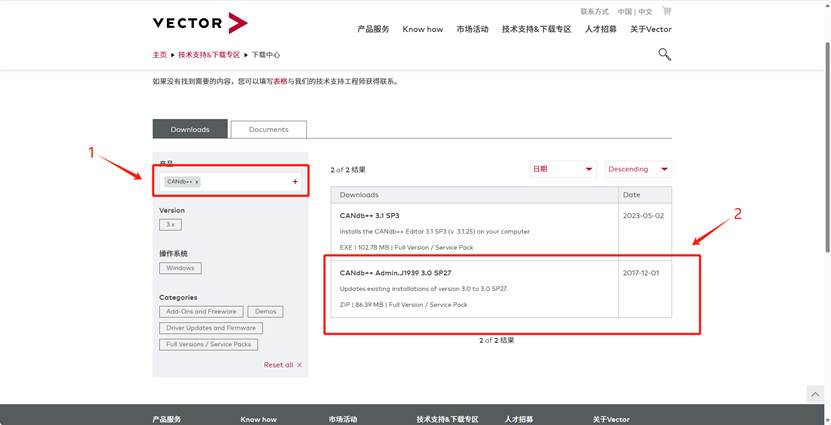Switch to the Documents tab
Image resolution: width=831 pixels, height=425 pixels.
[x=269, y=129]
